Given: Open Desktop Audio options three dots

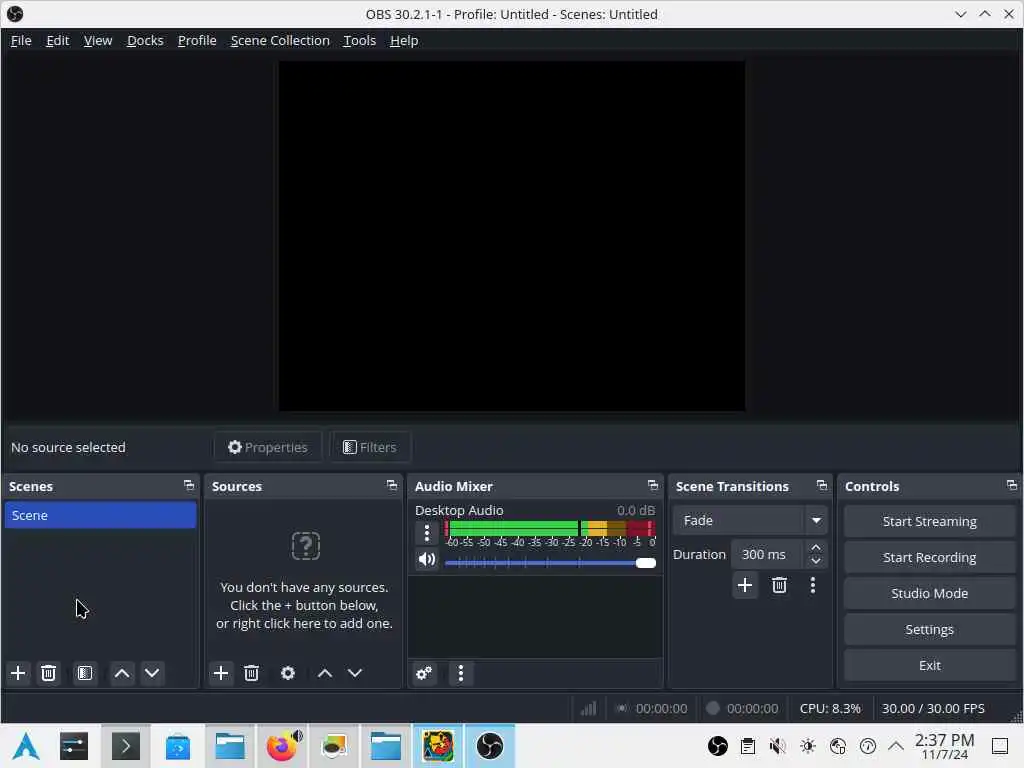Looking at the screenshot, I should pyautogui.click(x=426, y=533).
